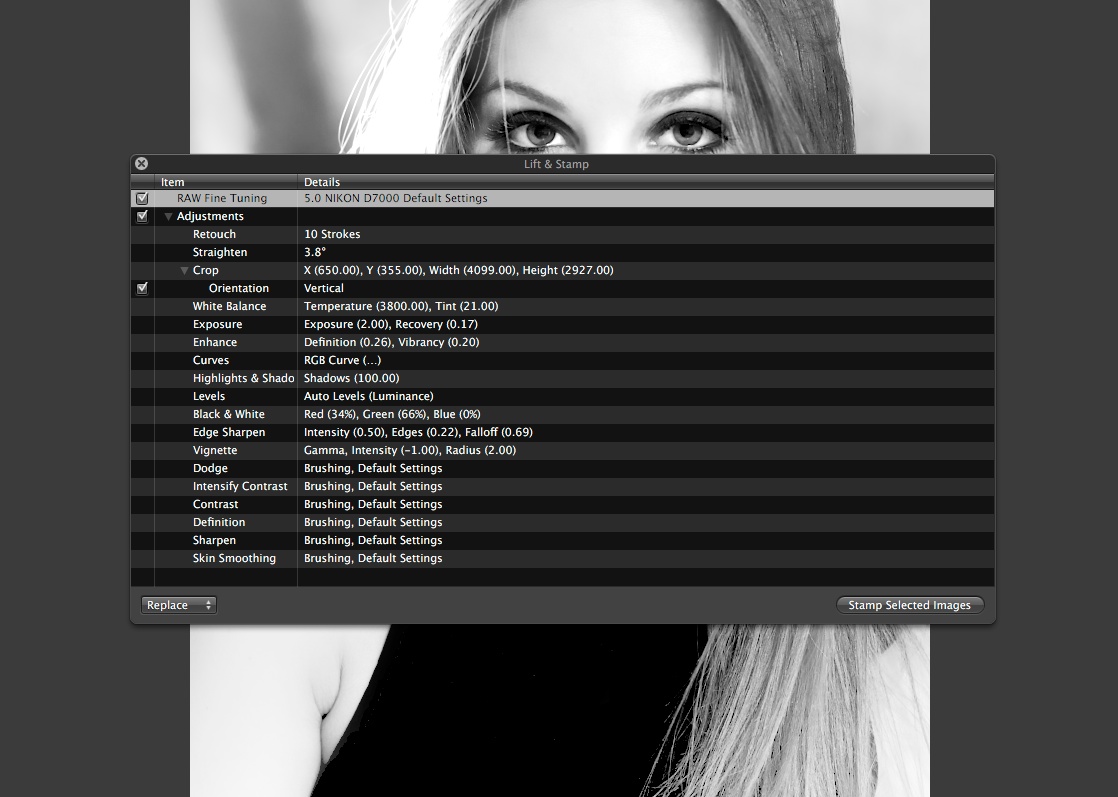Select the Straighten item in the list
This screenshot has height=797, width=1118.
click(x=219, y=253)
